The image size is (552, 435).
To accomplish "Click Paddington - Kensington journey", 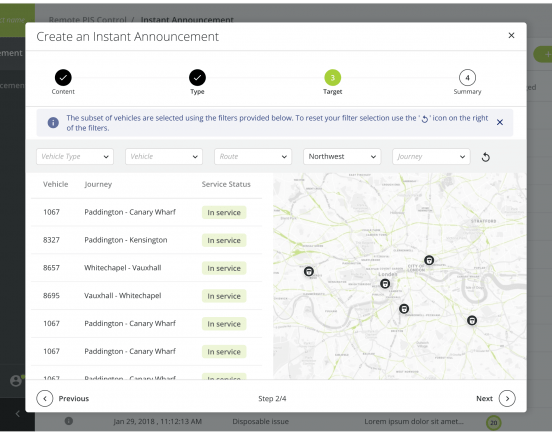I will tap(126, 240).
